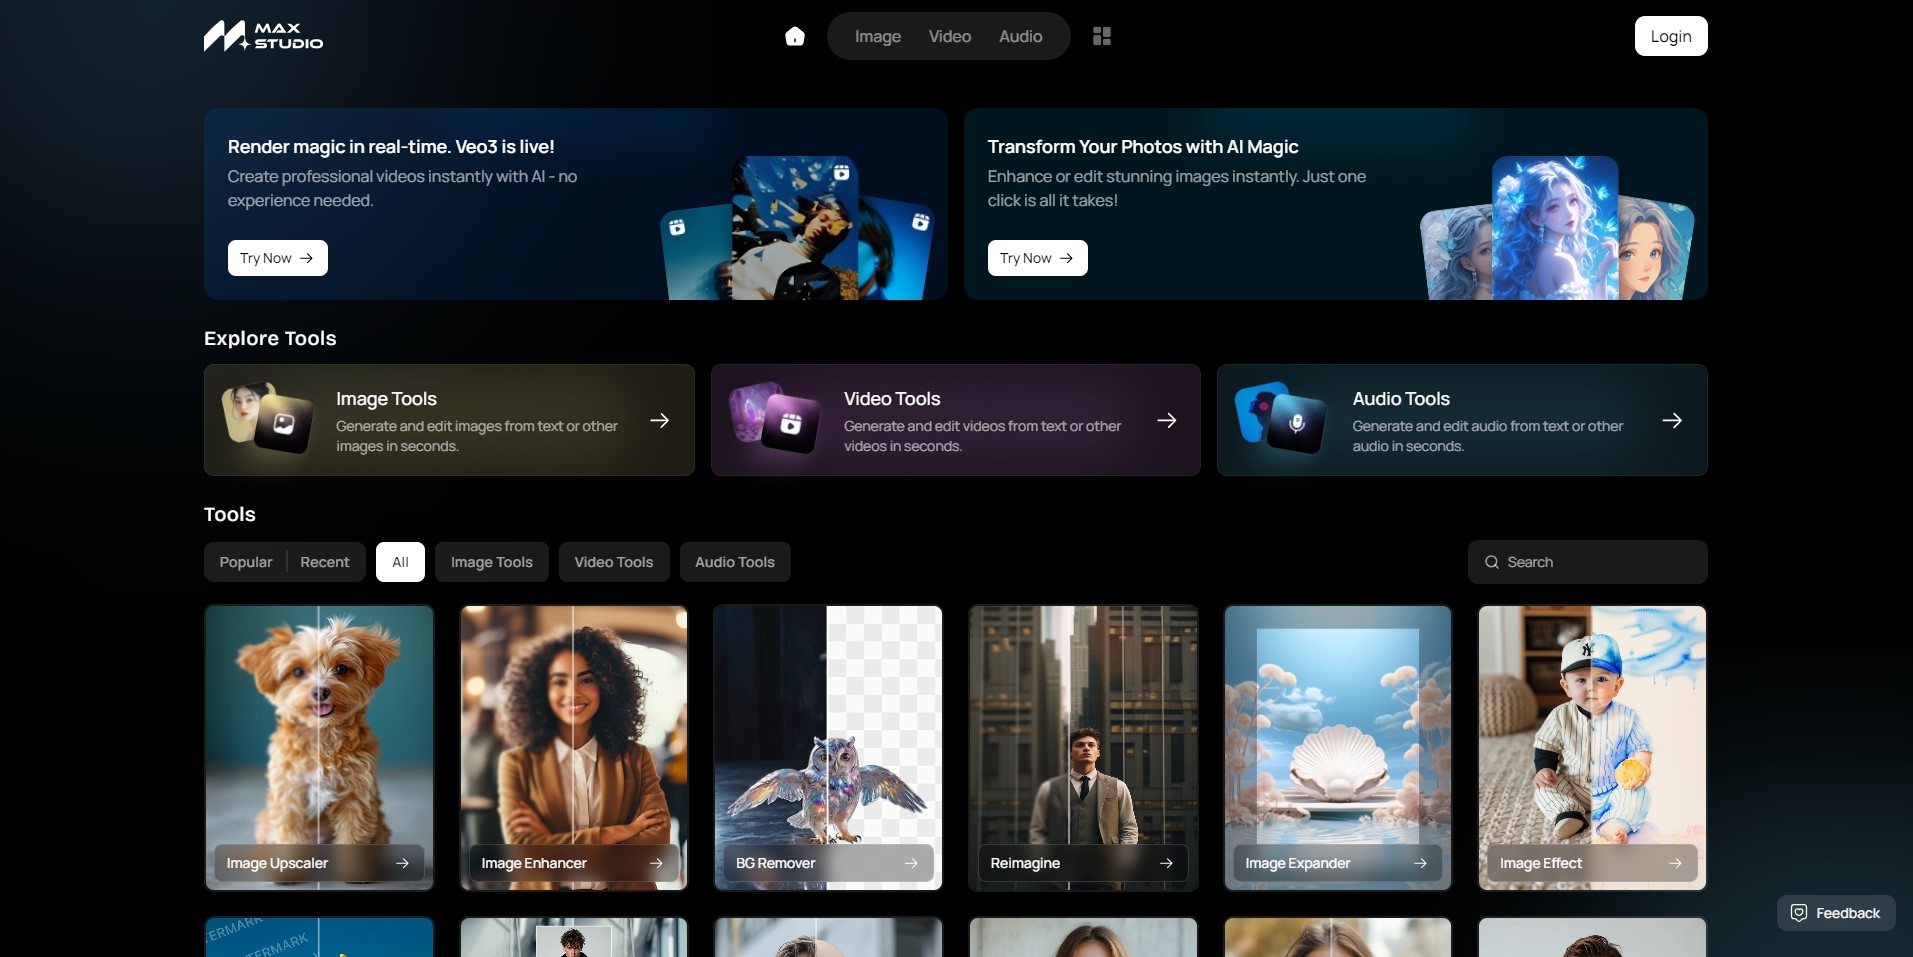Click the Image Expander label button
The height and width of the screenshot is (957, 1913).
1338,863
